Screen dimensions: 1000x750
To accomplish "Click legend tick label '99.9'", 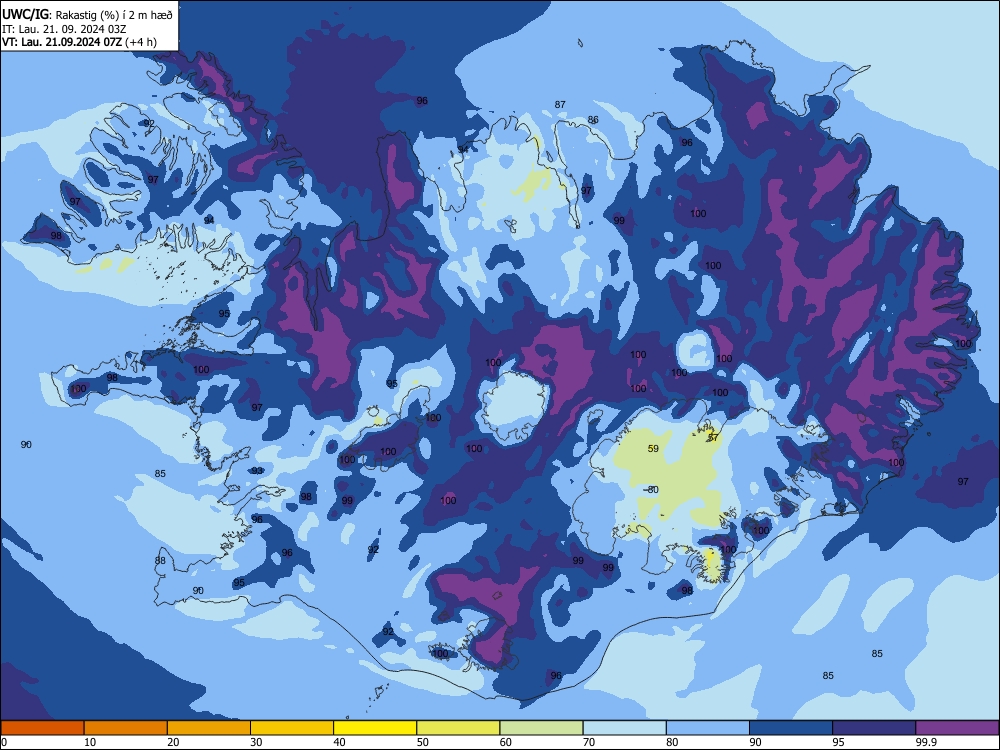I will point(926,742).
